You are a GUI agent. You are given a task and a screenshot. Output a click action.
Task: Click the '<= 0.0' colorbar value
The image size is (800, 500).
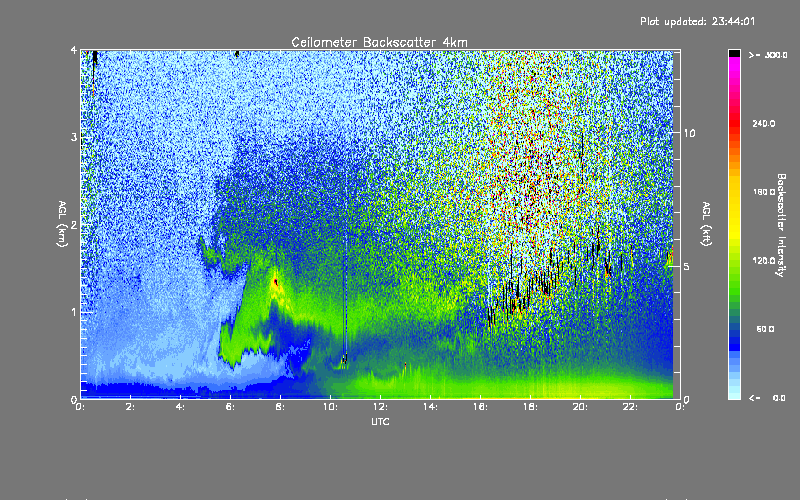pyautogui.click(x=767, y=398)
